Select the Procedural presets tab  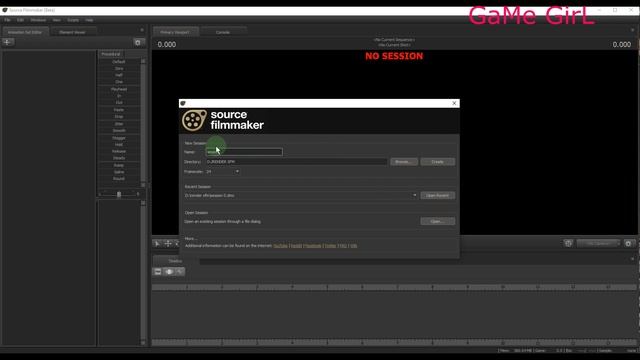click(x=111, y=54)
